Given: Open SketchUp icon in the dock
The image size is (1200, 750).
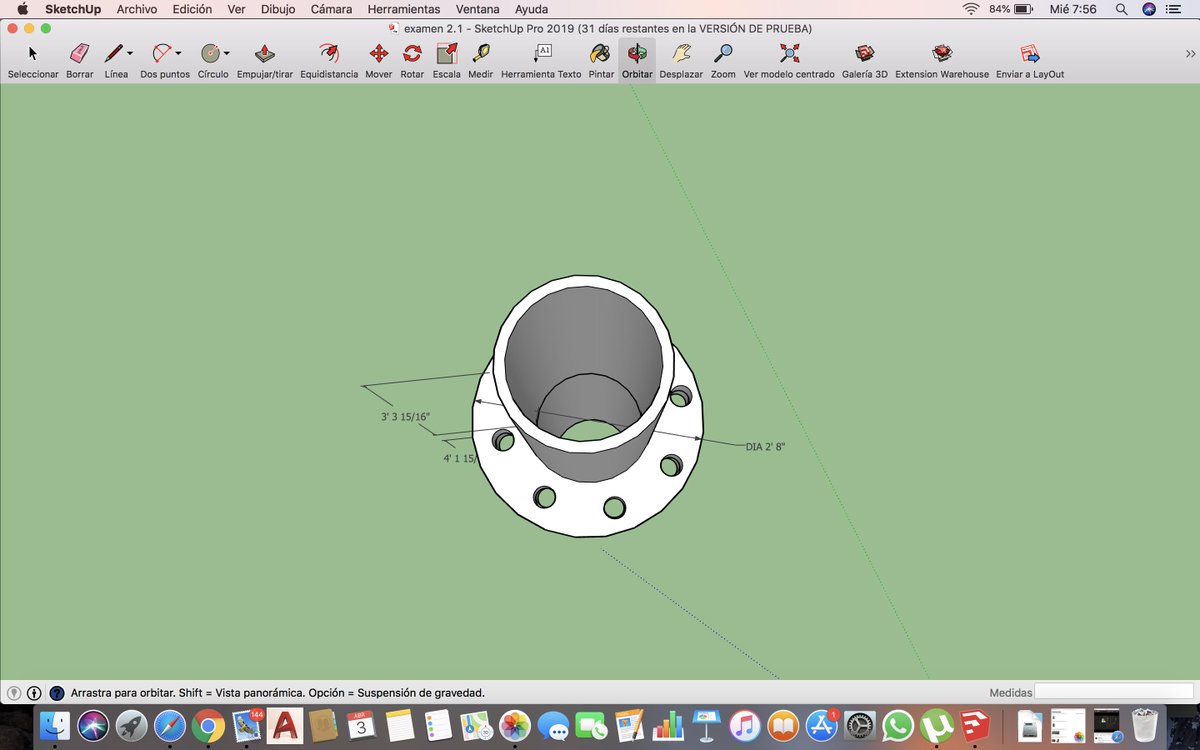Looking at the screenshot, I should coord(975,724).
